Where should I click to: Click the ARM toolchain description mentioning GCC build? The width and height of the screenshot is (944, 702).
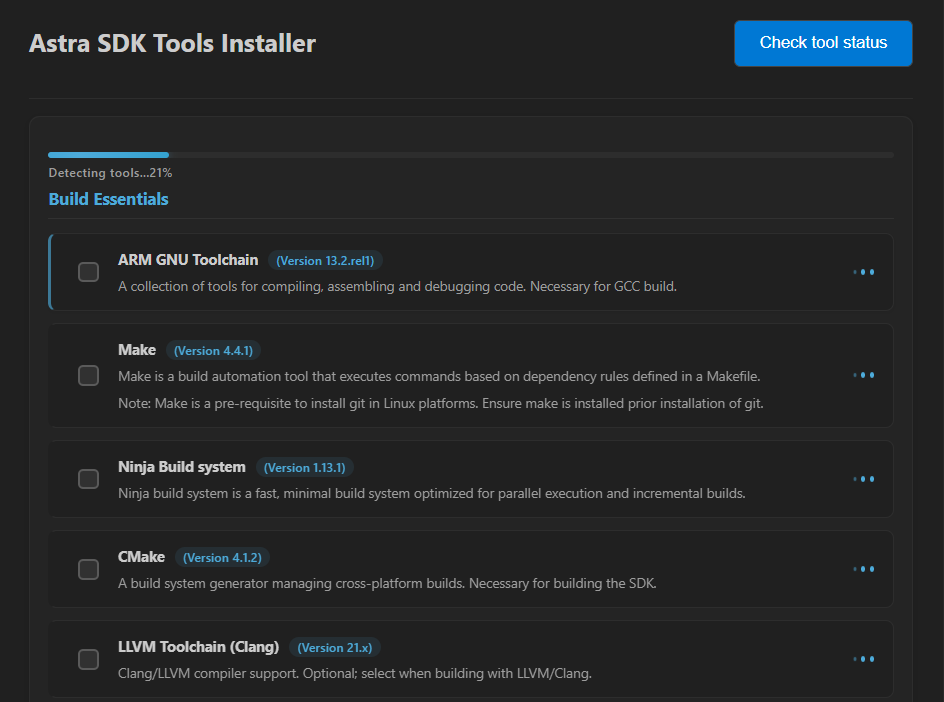(397, 287)
